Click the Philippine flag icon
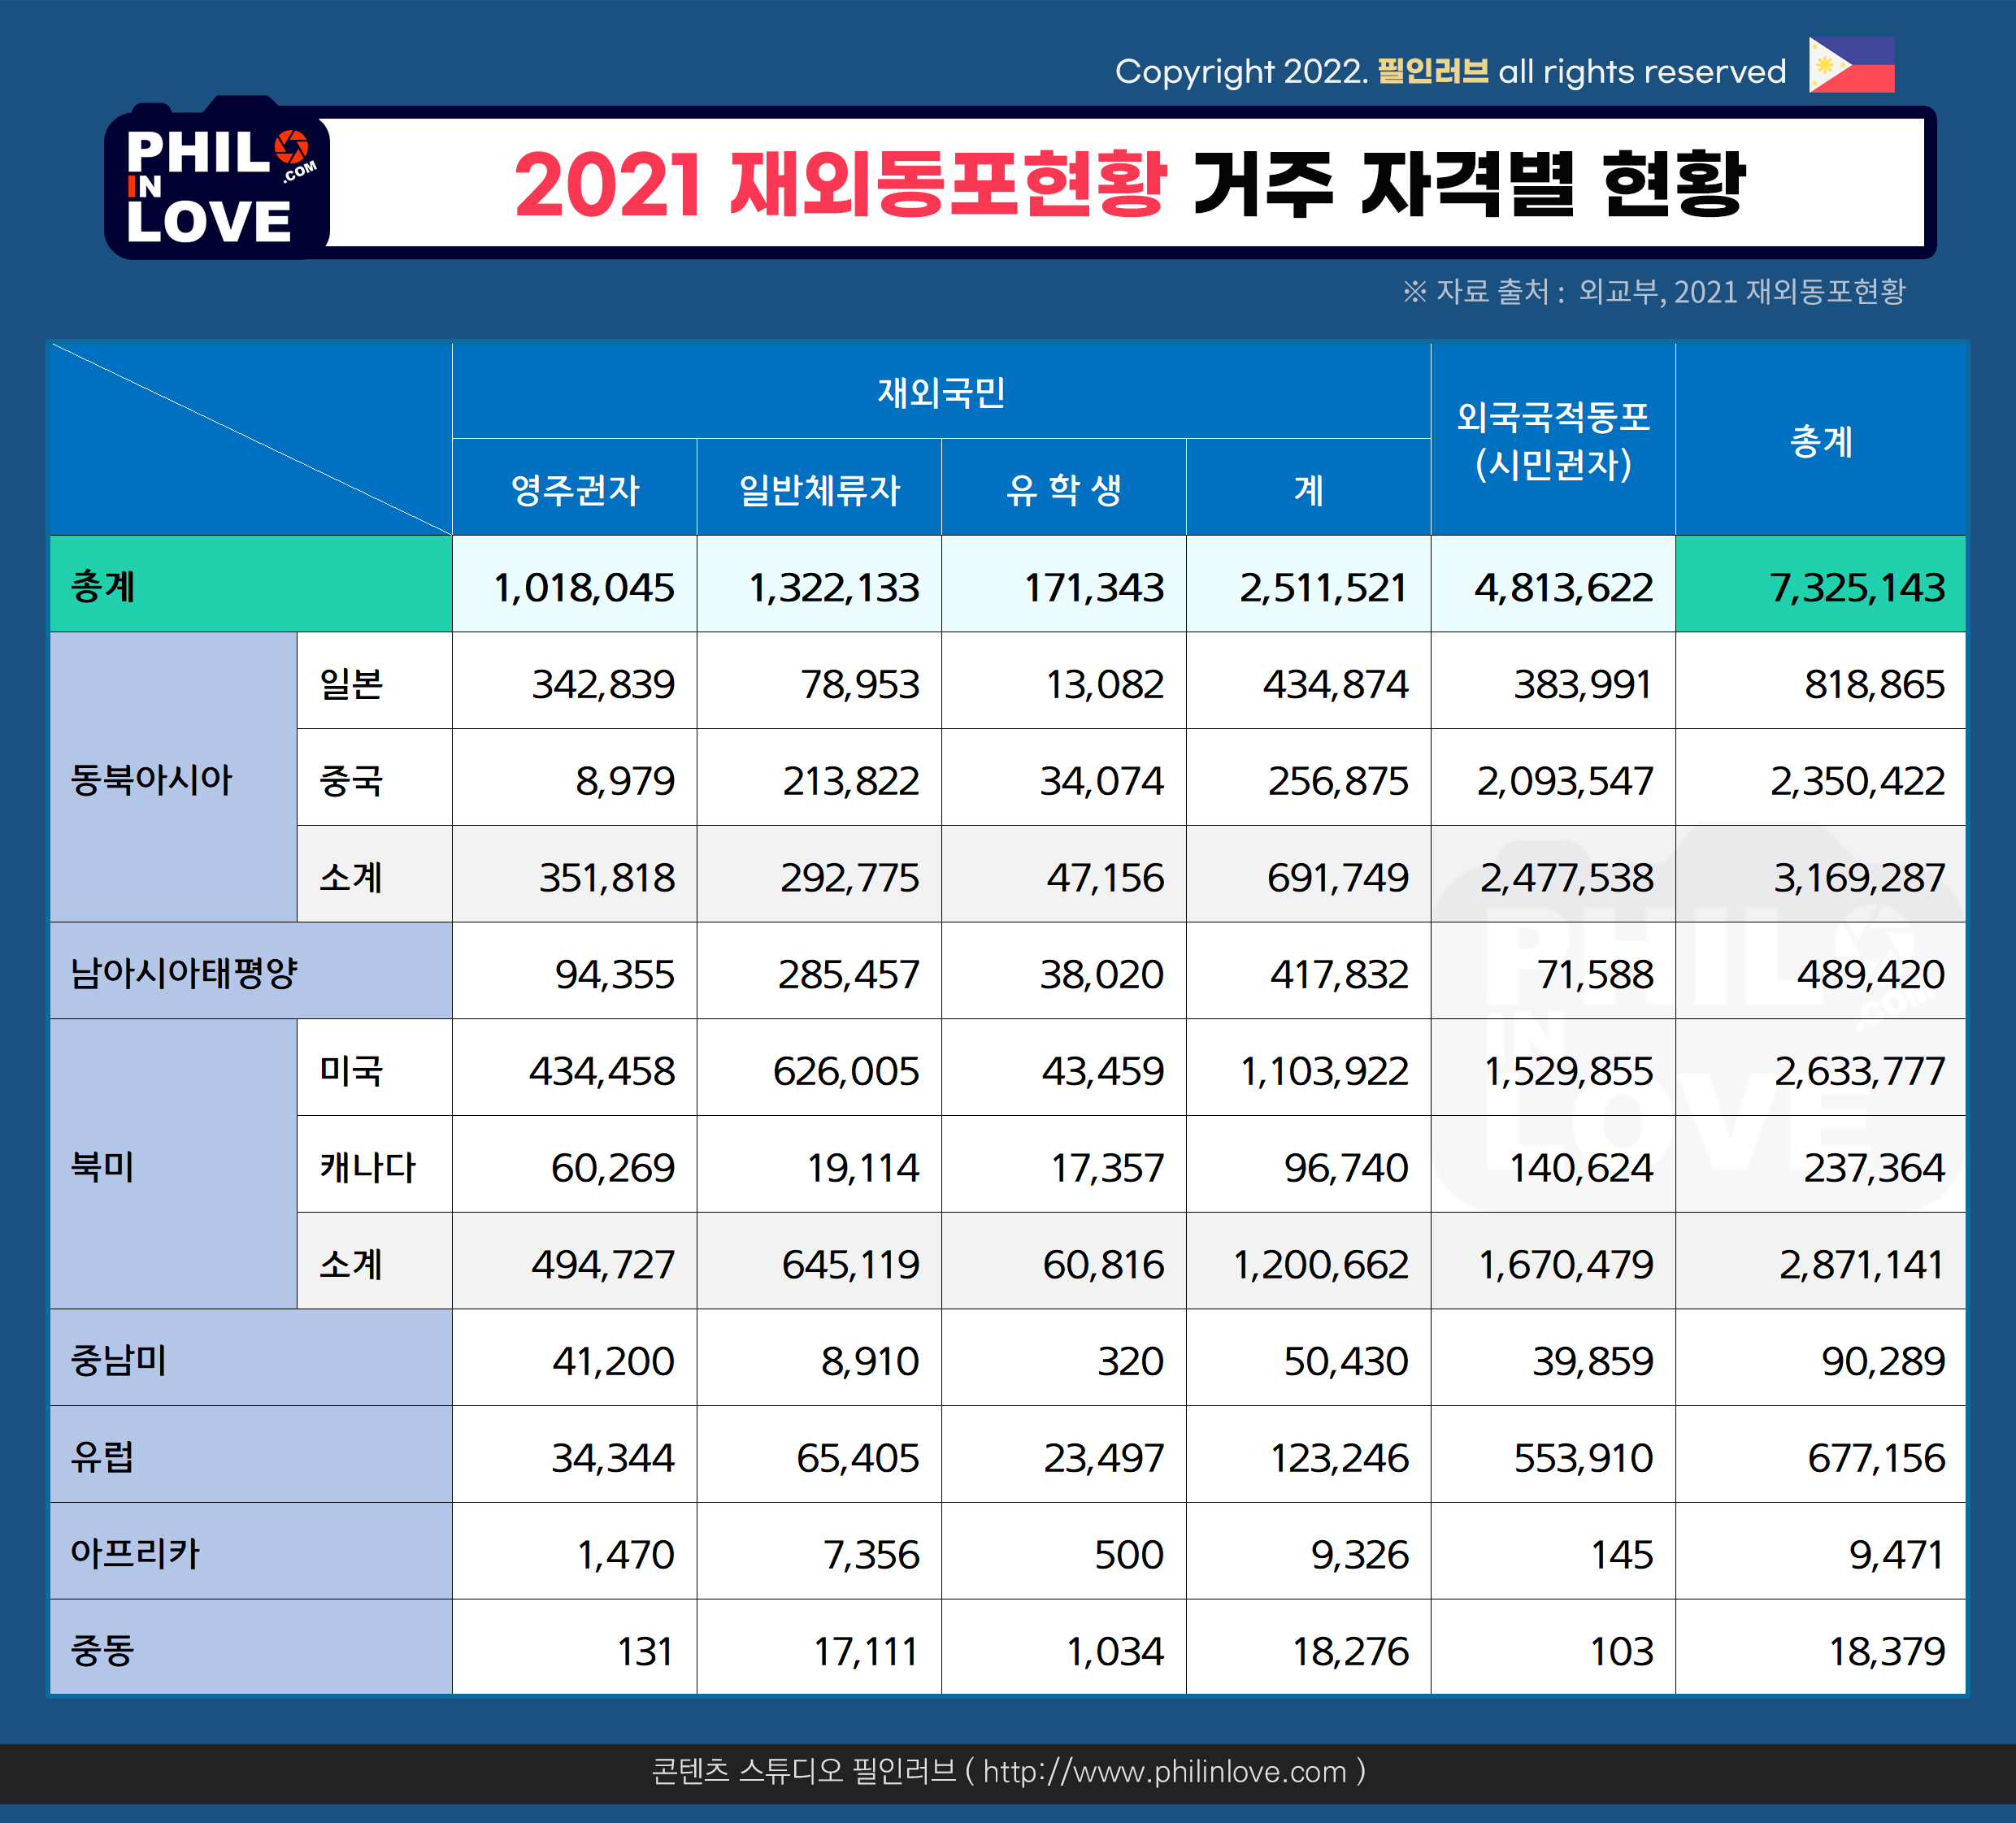The width and height of the screenshot is (2016, 1823). (1851, 65)
